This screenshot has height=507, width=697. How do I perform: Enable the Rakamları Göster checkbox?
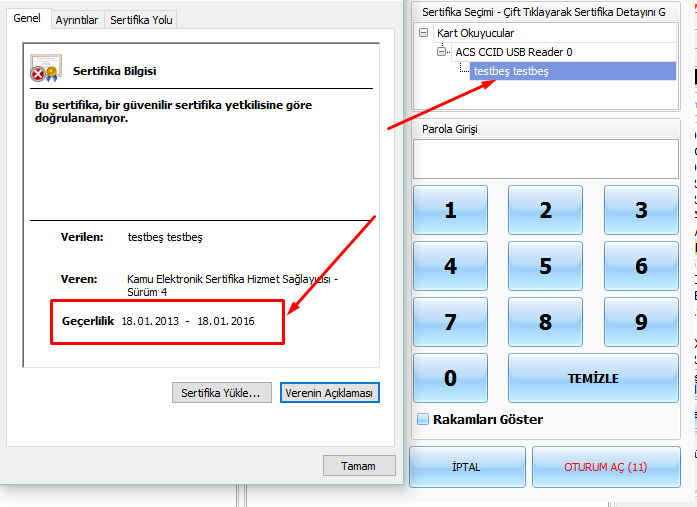(x=423, y=420)
